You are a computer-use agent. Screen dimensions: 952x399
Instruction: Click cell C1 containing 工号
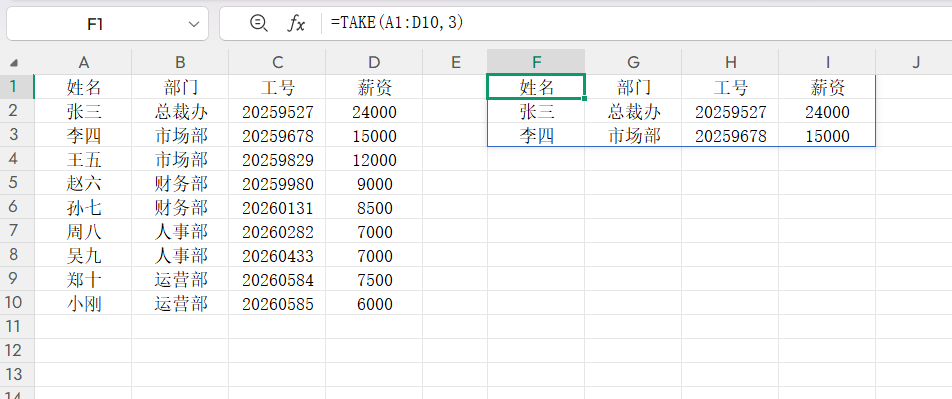(x=277, y=87)
